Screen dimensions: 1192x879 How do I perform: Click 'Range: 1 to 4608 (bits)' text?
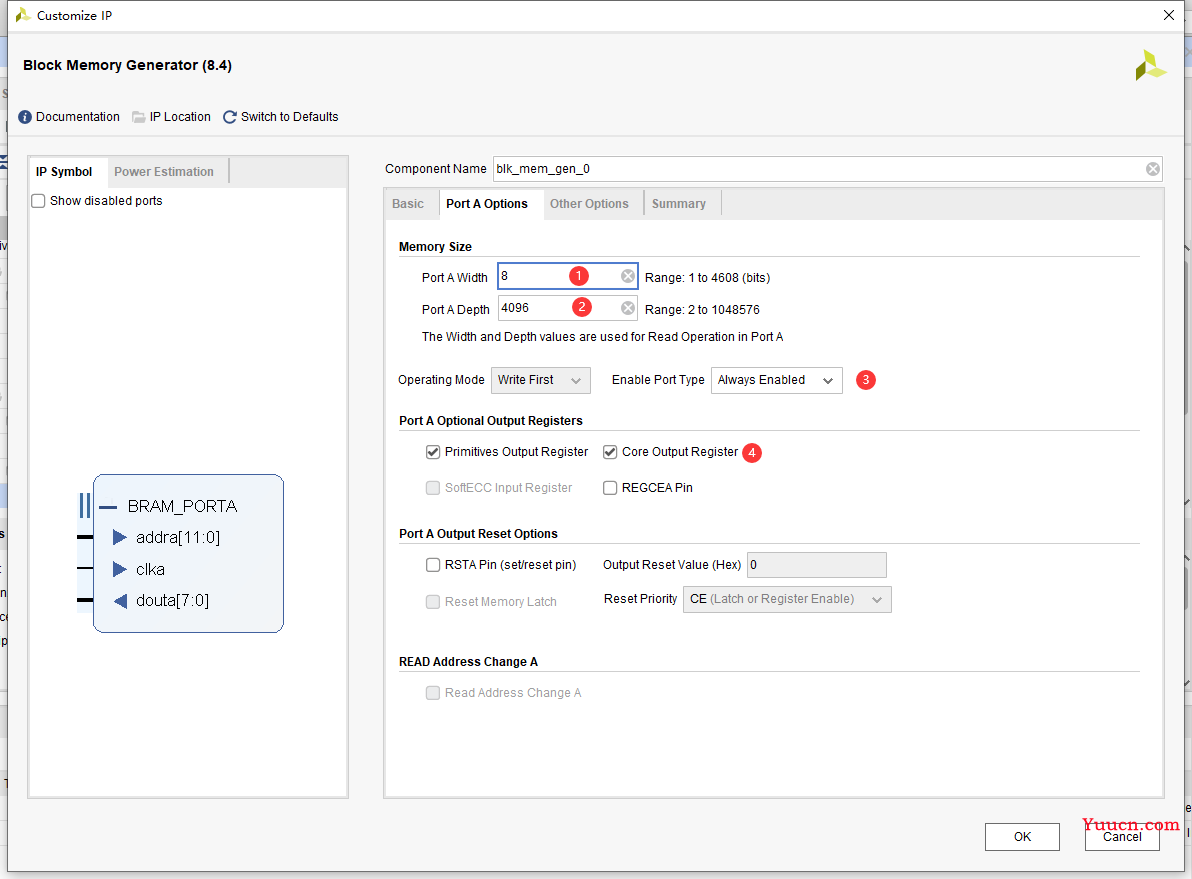click(707, 278)
